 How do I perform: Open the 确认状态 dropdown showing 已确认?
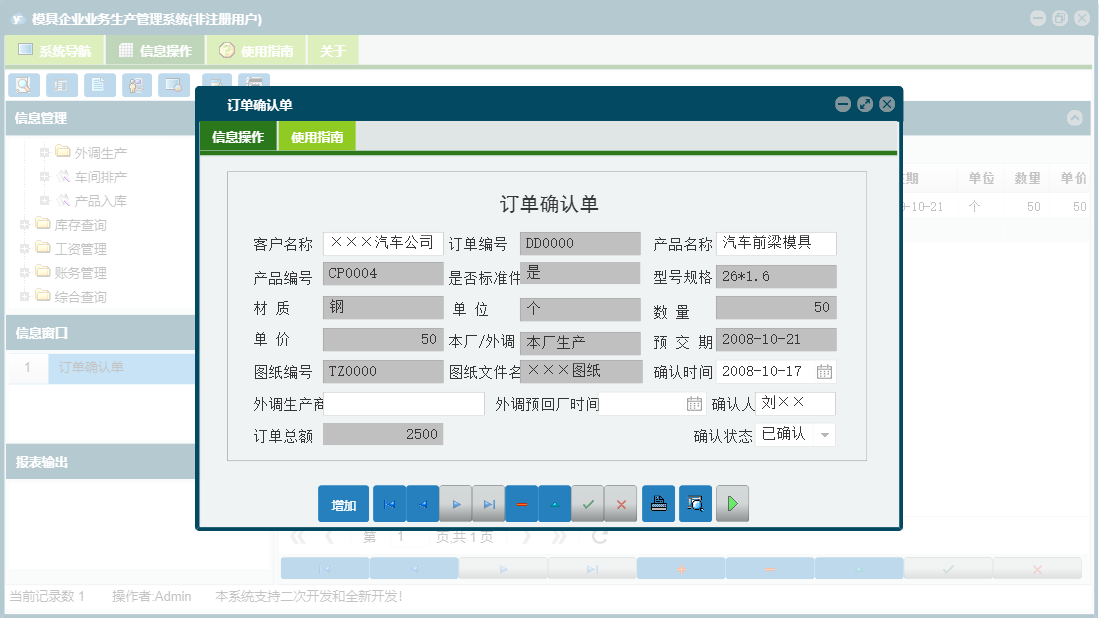point(826,434)
